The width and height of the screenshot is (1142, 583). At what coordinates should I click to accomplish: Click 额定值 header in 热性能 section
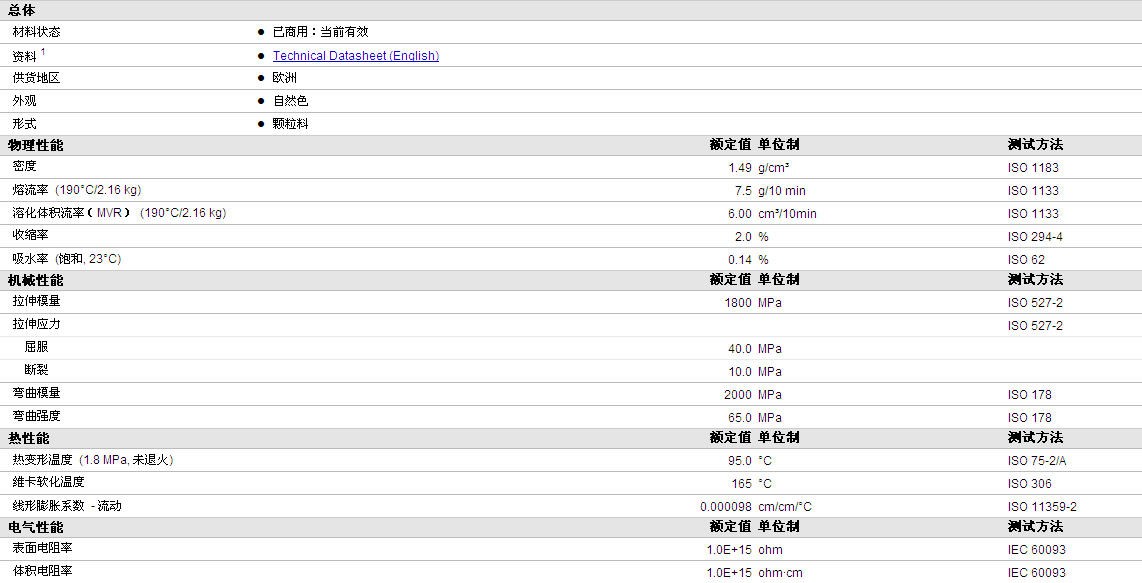tap(731, 437)
